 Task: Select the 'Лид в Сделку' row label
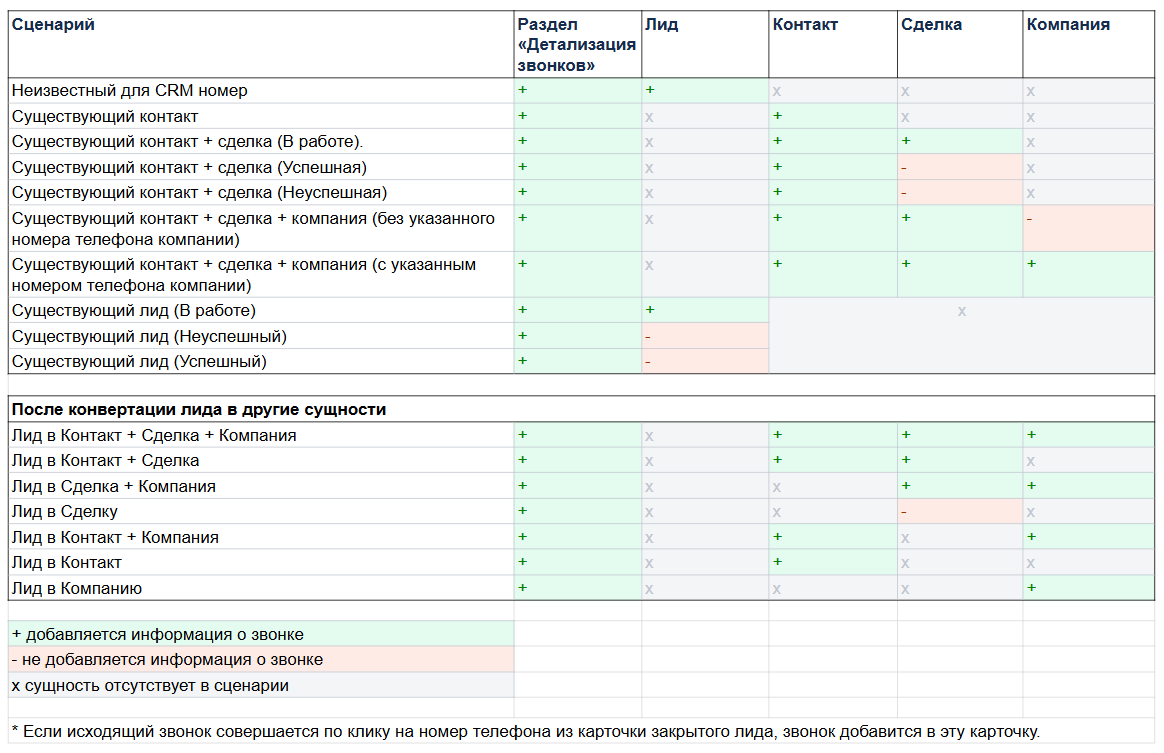(65, 512)
